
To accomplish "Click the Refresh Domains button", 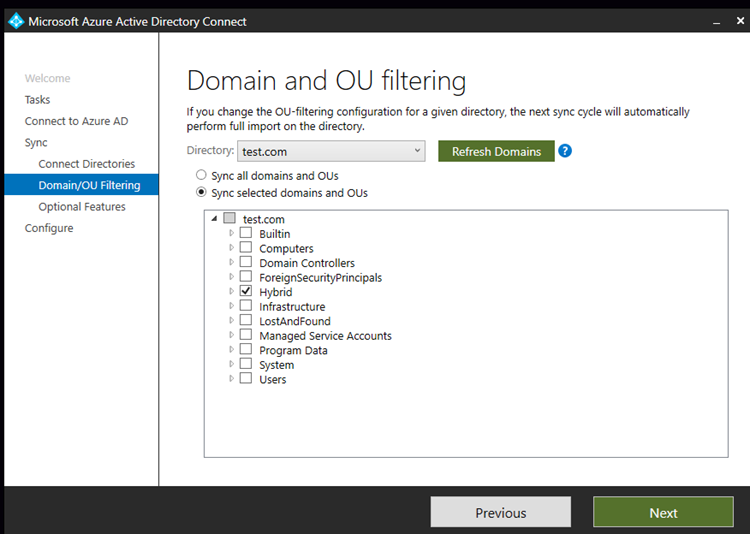I will (496, 151).
